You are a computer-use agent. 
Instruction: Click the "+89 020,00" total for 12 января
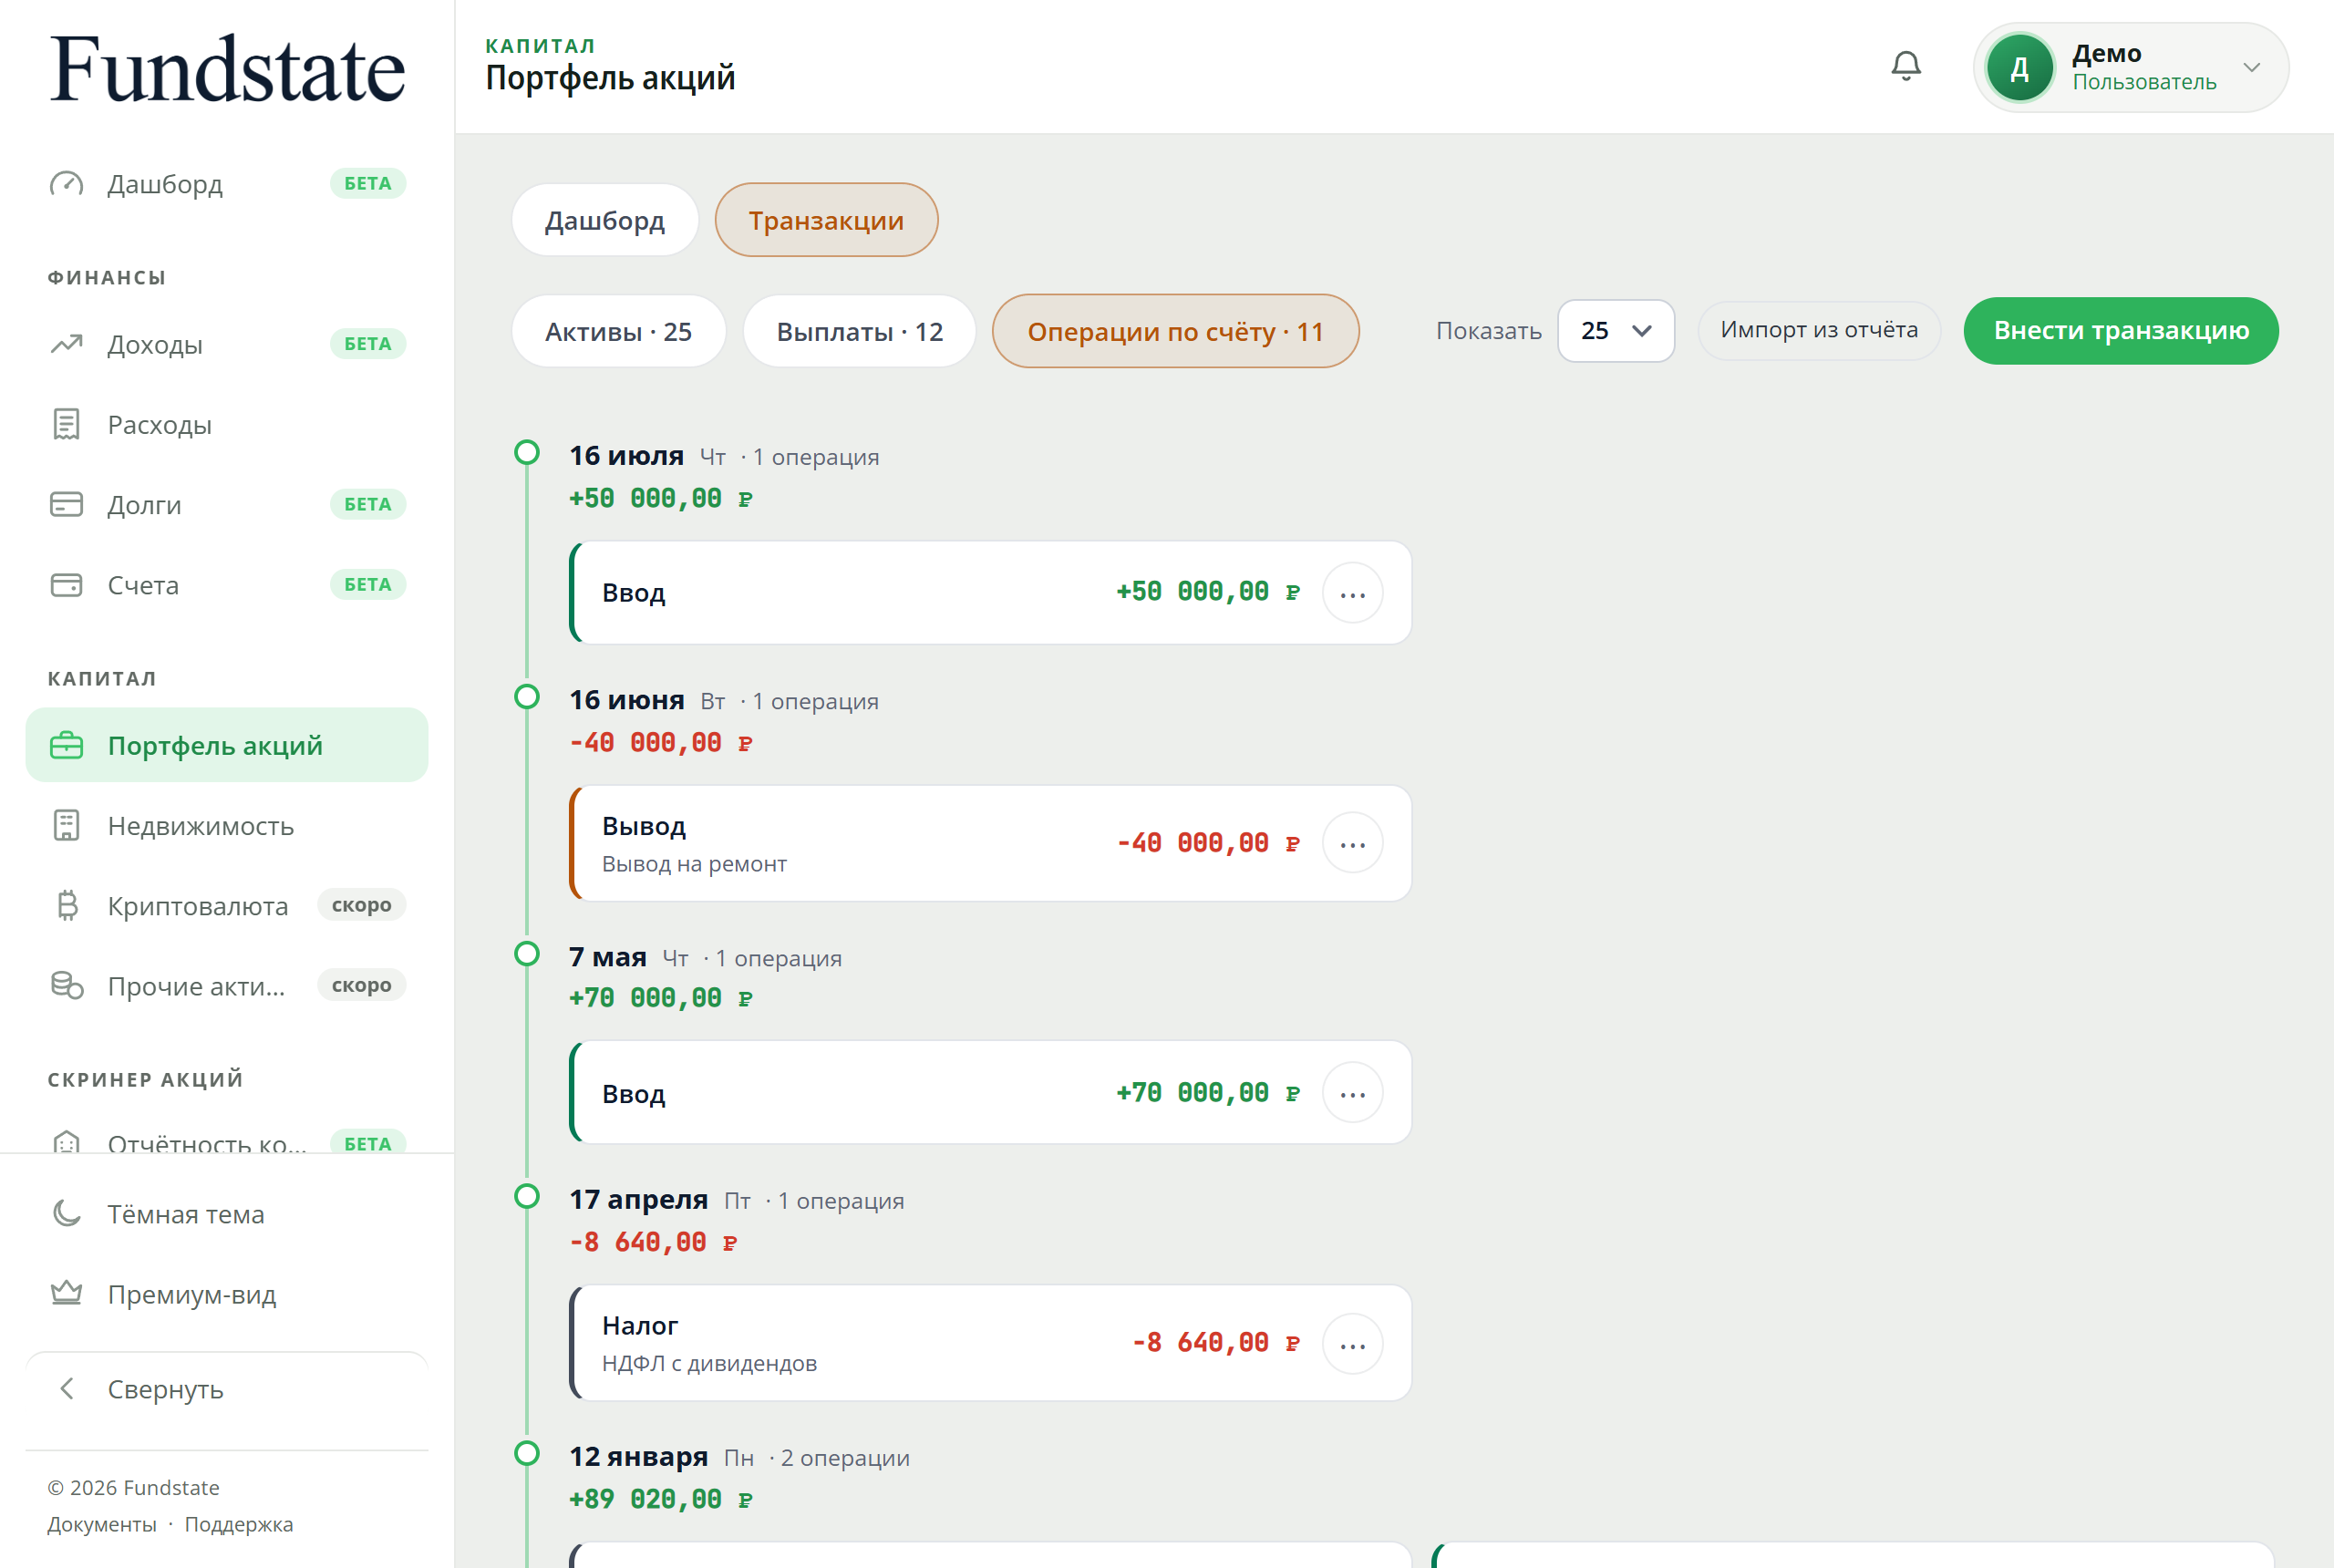[x=660, y=1499]
